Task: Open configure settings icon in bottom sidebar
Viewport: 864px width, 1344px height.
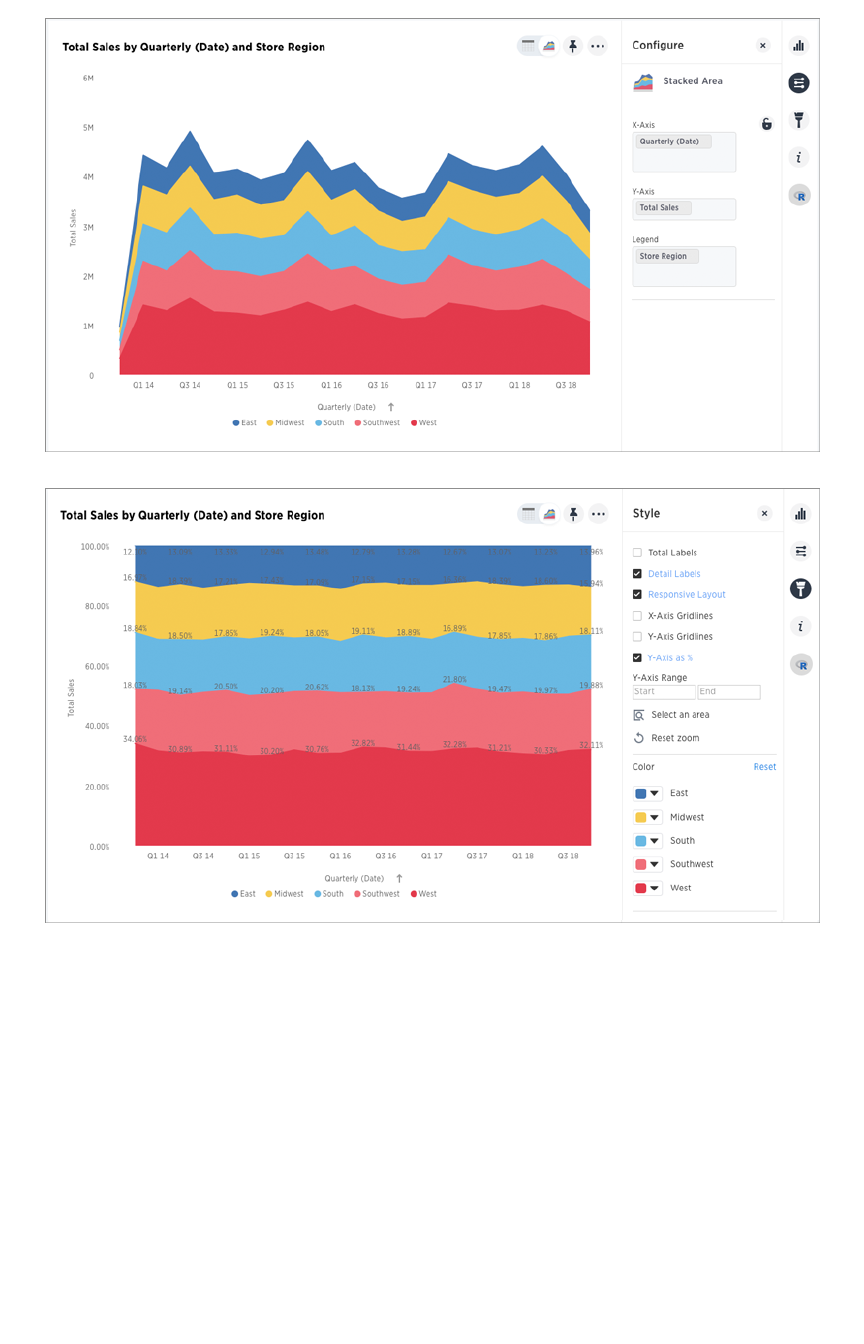Action: click(x=800, y=551)
